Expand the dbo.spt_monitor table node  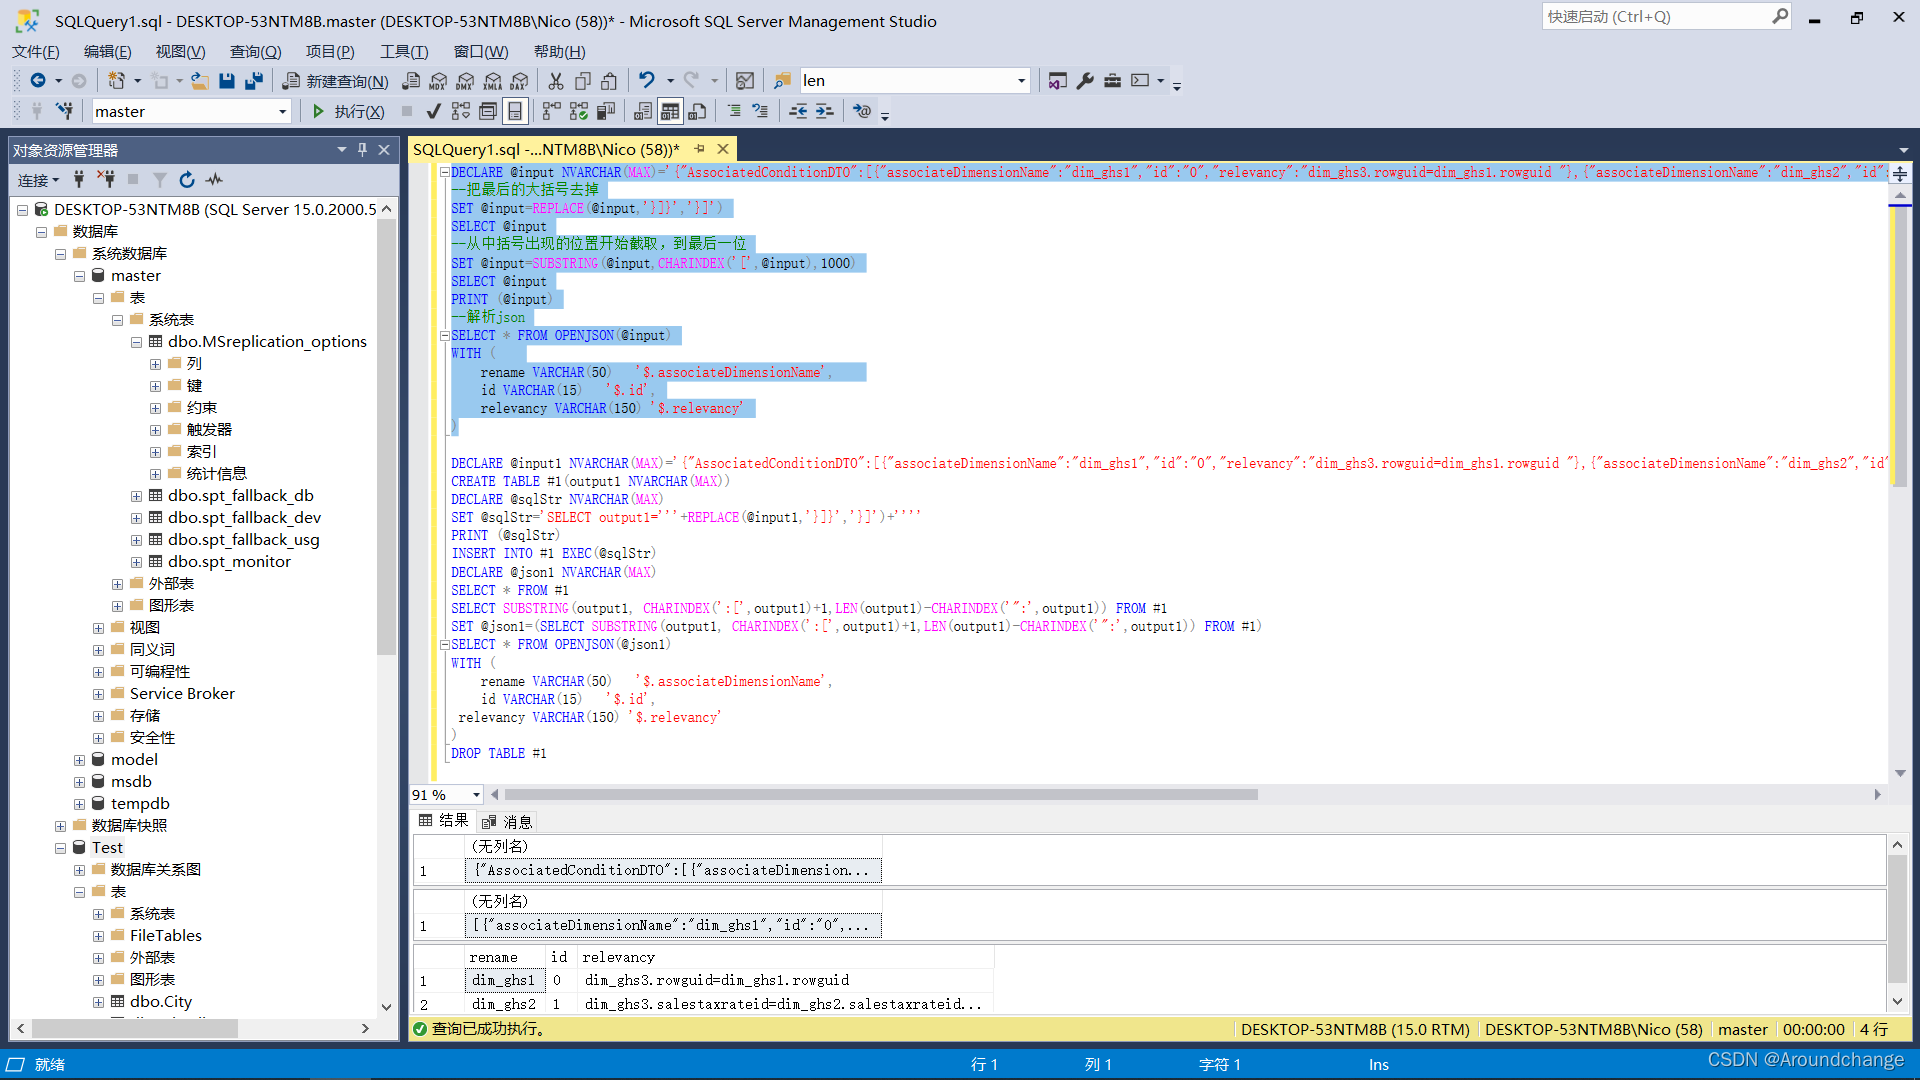[x=137, y=562]
